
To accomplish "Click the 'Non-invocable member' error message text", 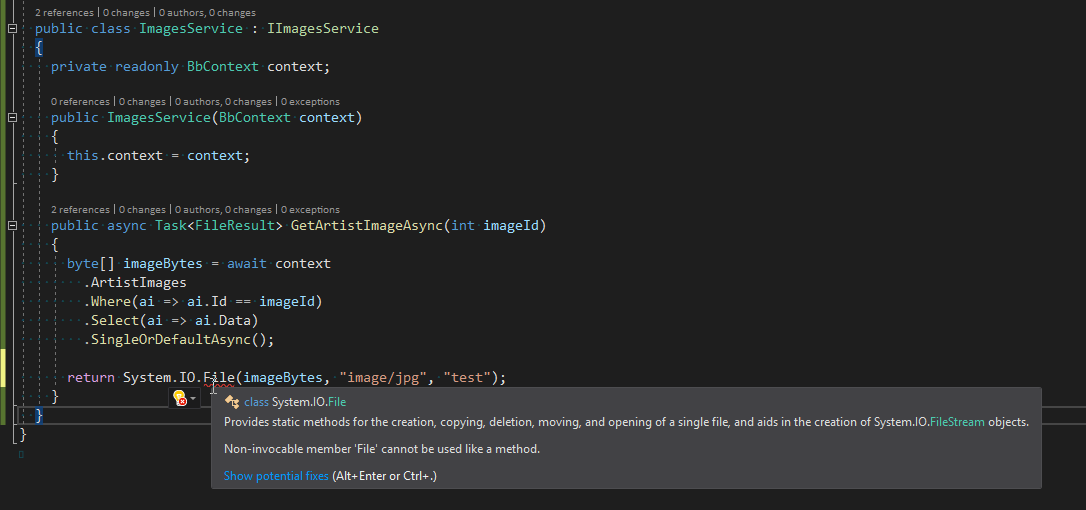I will pos(382,449).
